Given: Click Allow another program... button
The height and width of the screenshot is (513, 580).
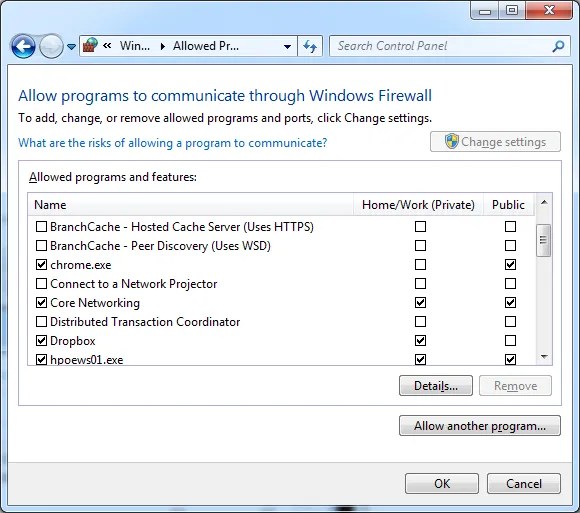Looking at the screenshot, I should pos(480,426).
